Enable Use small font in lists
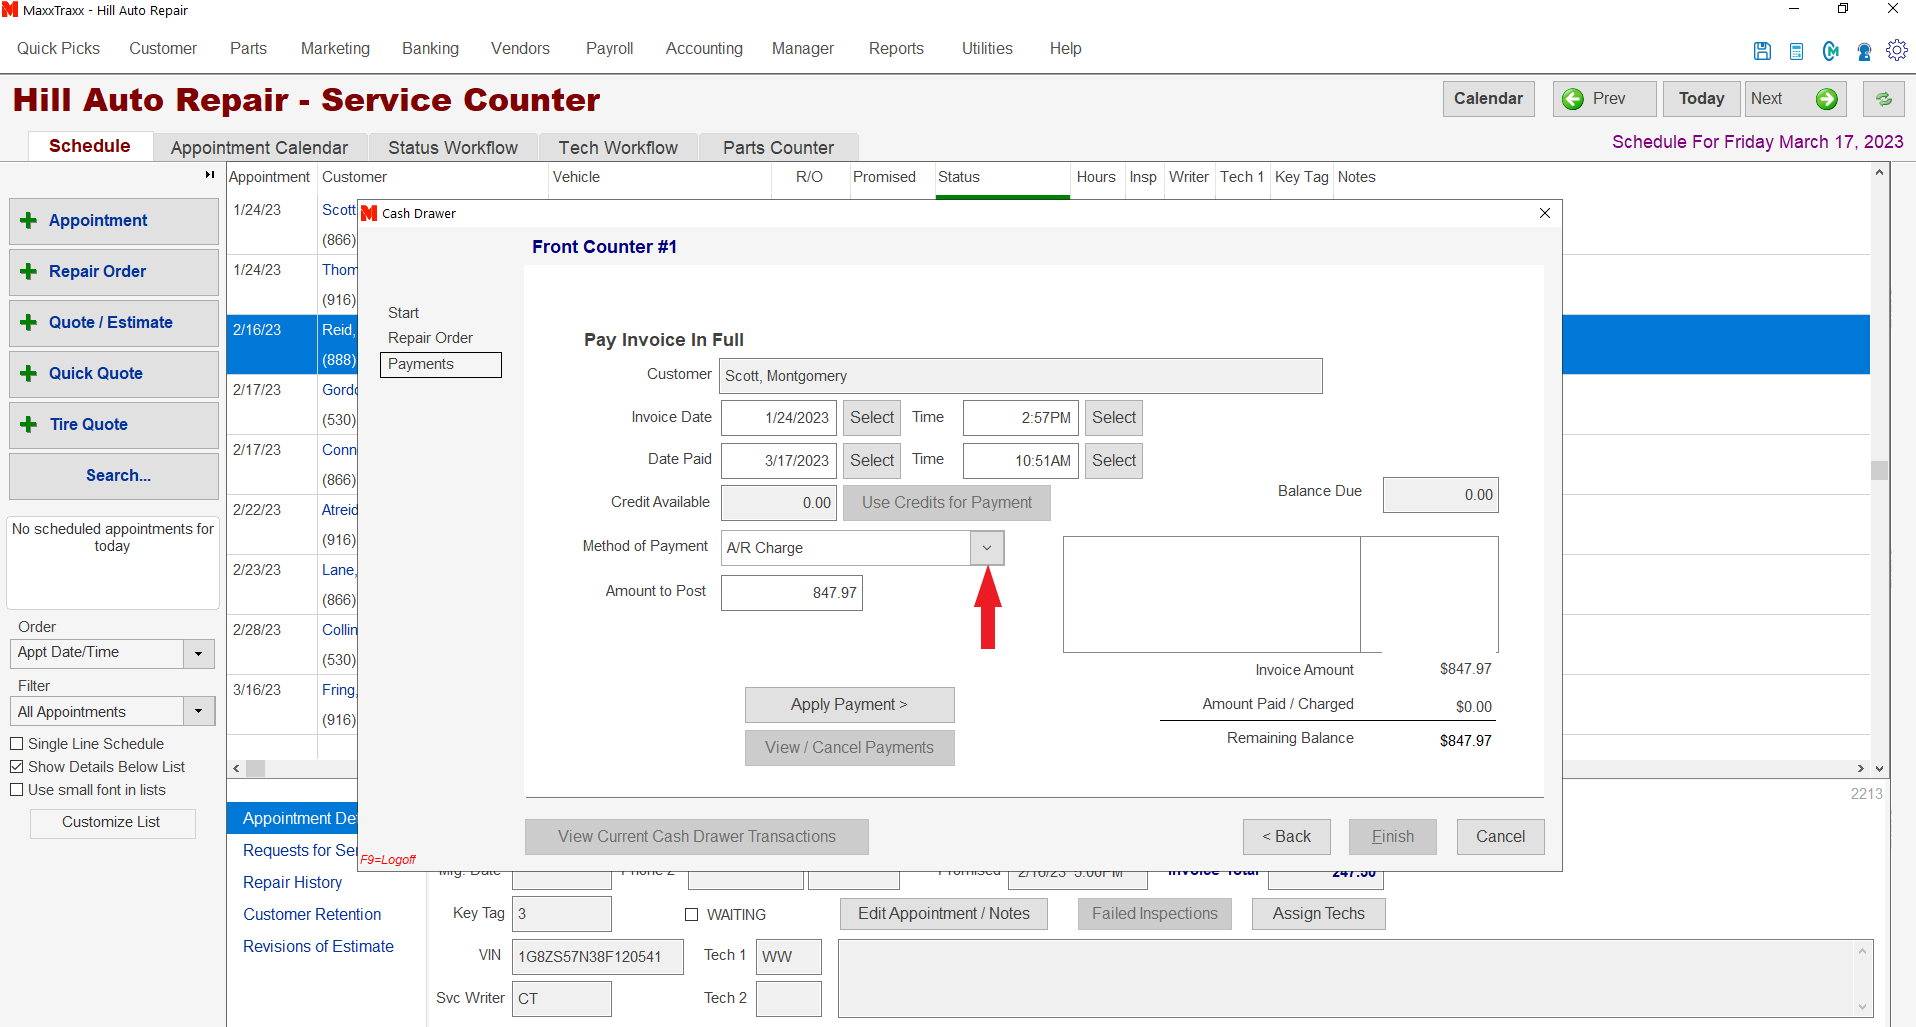The width and height of the screenshot is (1916, 1027). point(17,790)
